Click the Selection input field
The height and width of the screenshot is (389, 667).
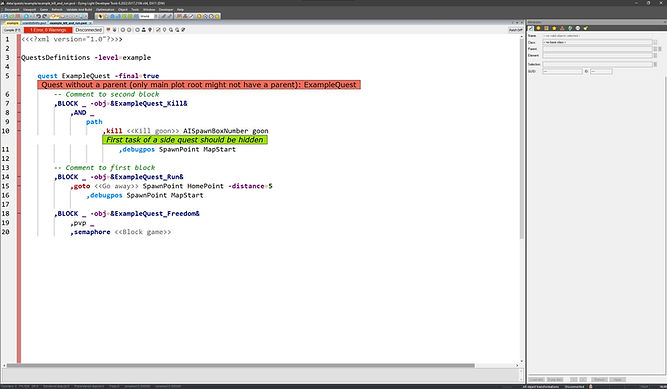[597, 64]
